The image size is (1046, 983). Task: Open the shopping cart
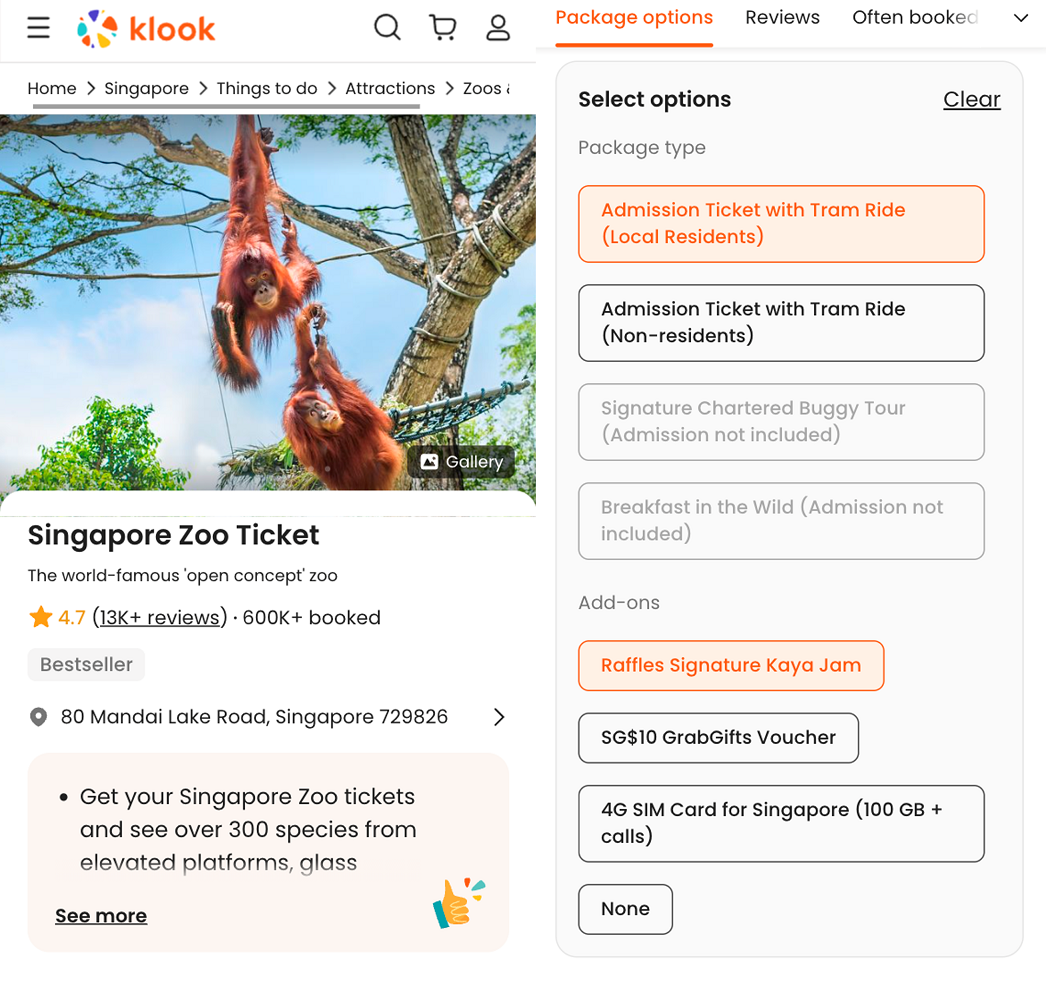442,27
